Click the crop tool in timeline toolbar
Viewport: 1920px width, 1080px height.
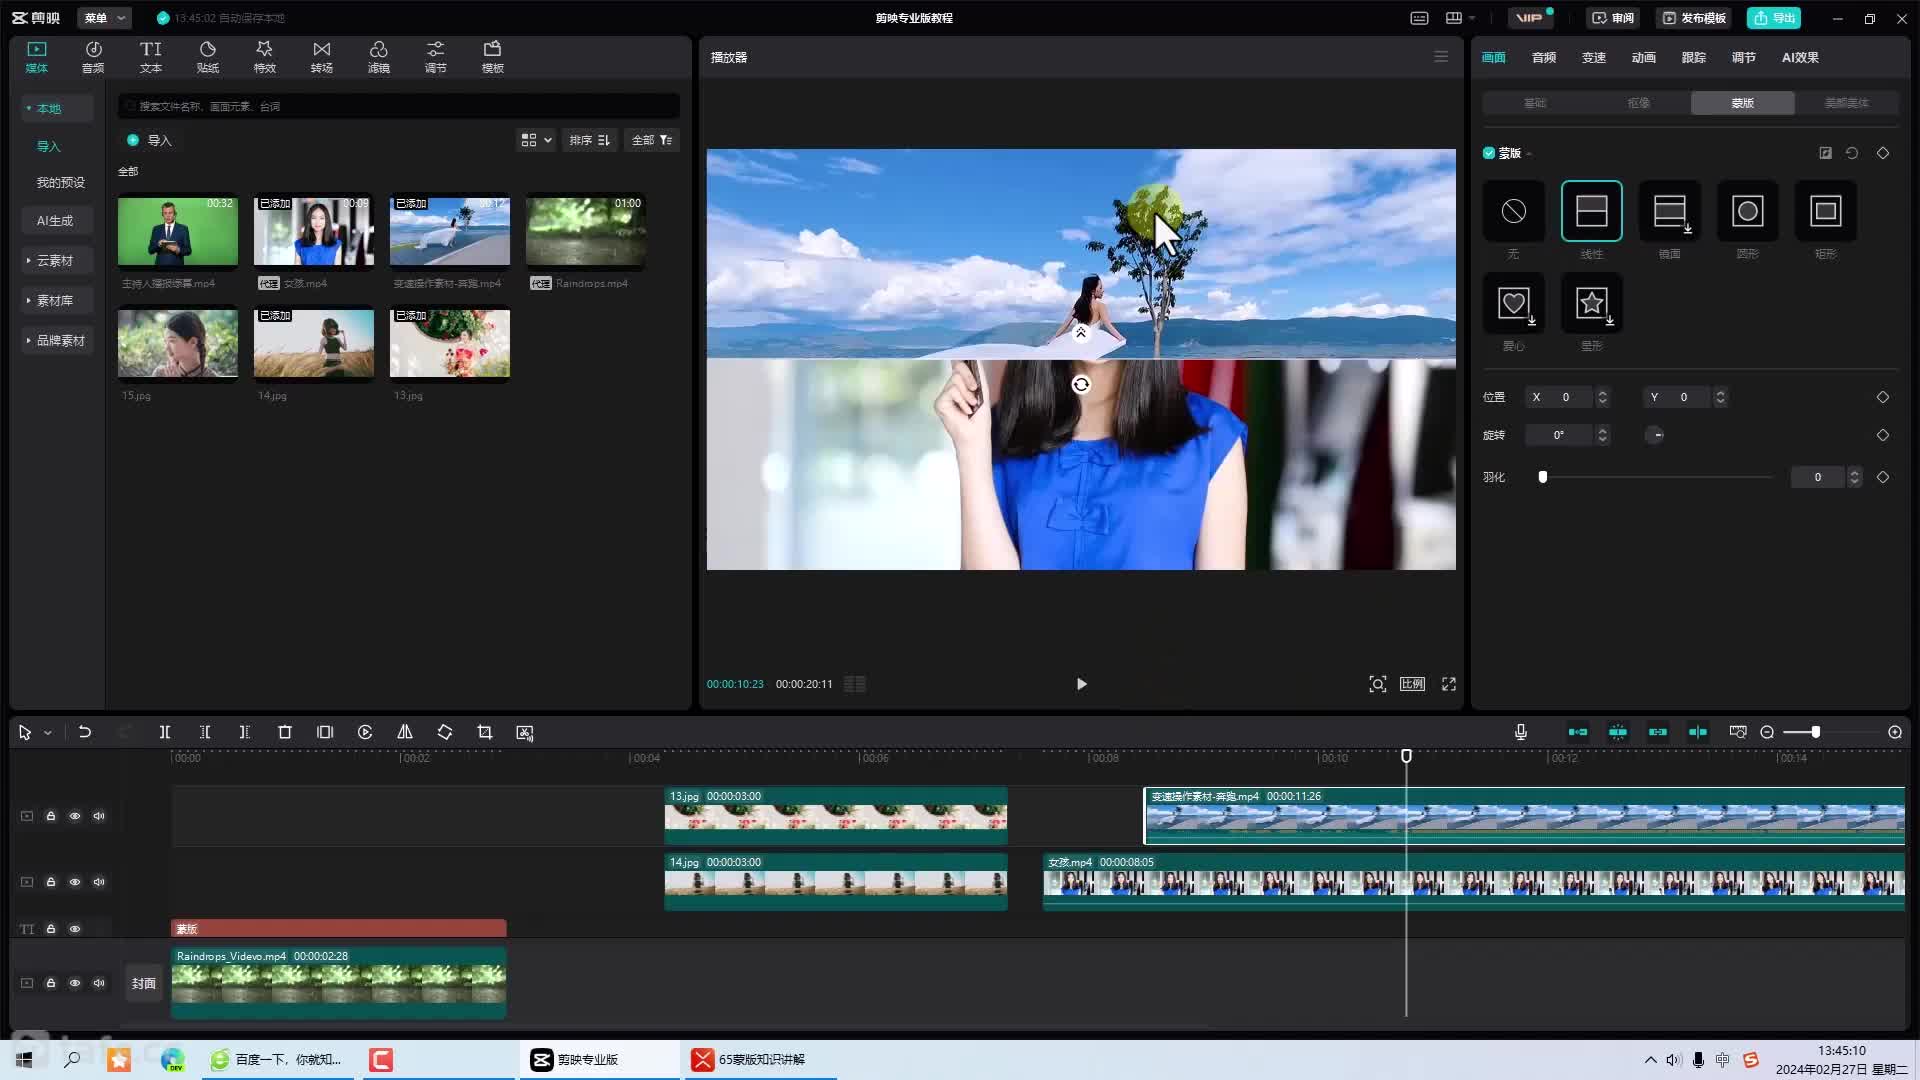point(485,732)
